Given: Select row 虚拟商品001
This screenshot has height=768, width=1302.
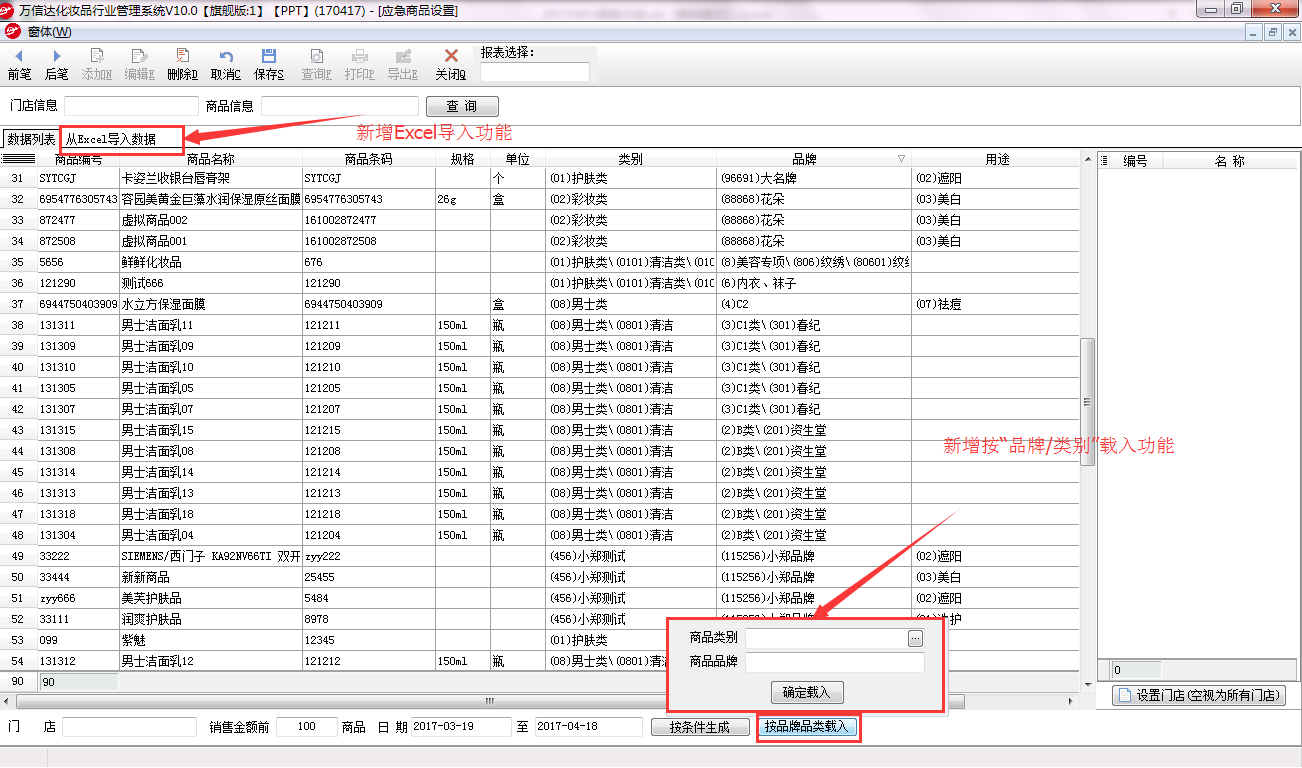Looking at the screenshot, I should point(541,241).
